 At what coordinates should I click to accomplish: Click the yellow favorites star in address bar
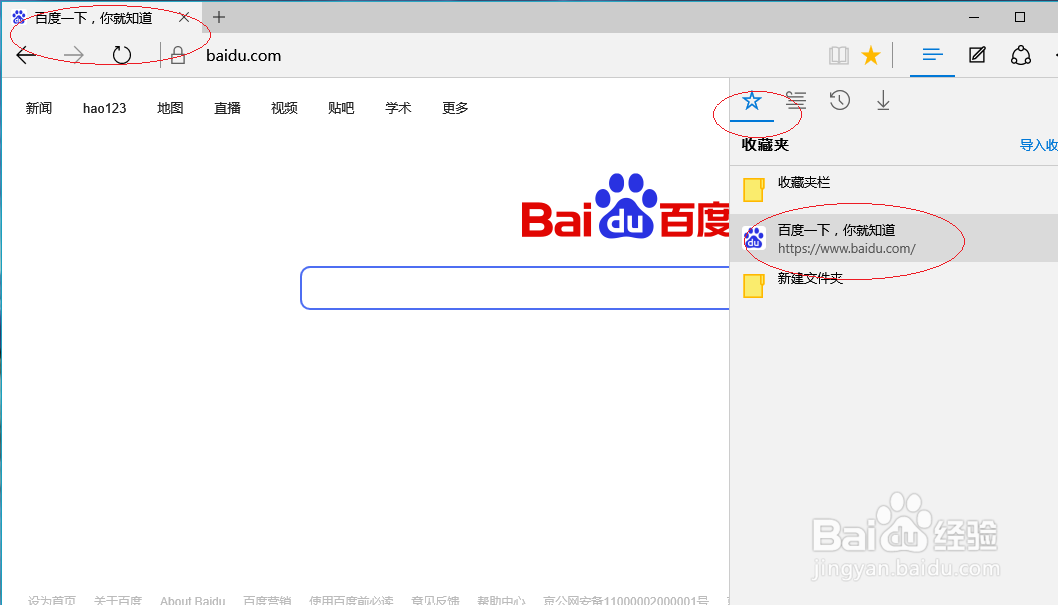coord(871,55)
